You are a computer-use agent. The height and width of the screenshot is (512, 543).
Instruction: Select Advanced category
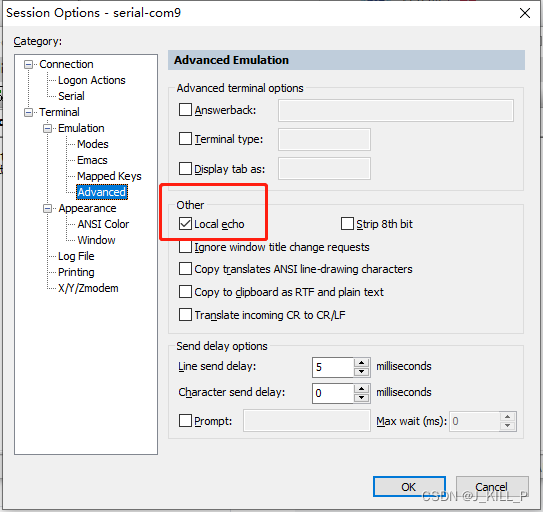coord(101,192)
